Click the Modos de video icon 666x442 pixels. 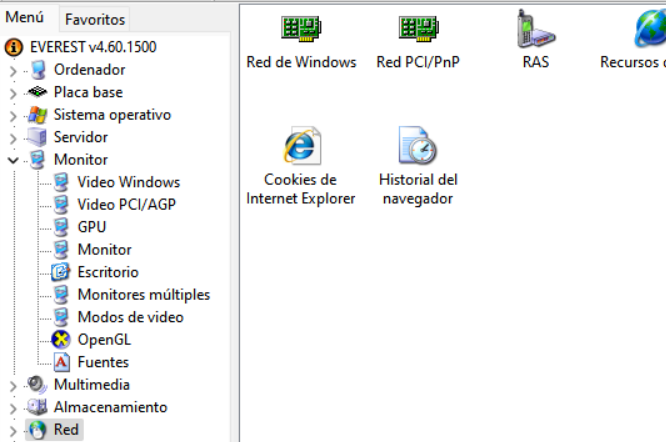[61, 317]
